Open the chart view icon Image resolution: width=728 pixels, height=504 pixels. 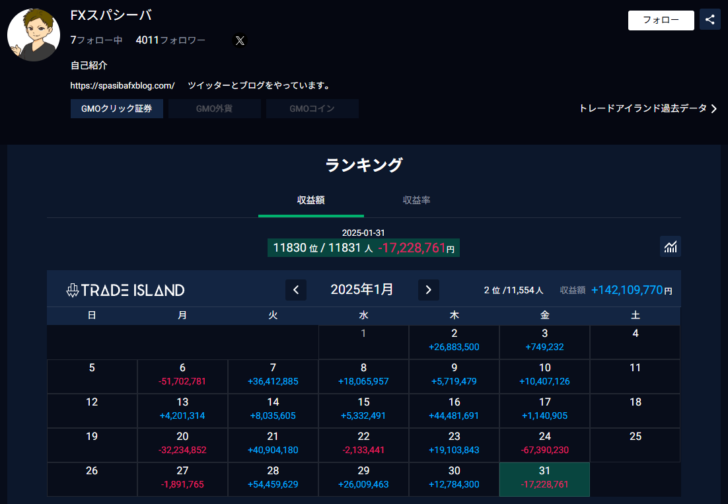(670, 246)
